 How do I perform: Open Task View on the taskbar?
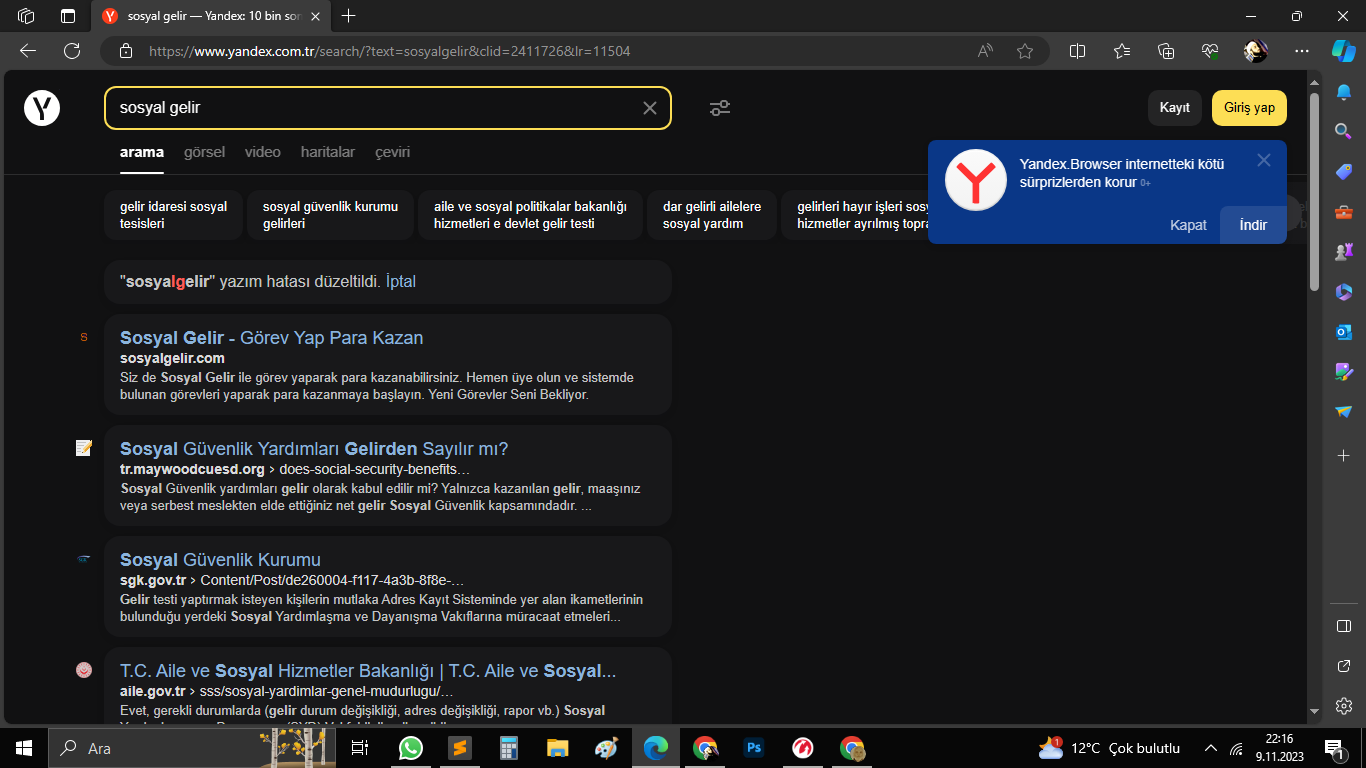(x=361, y=748)
